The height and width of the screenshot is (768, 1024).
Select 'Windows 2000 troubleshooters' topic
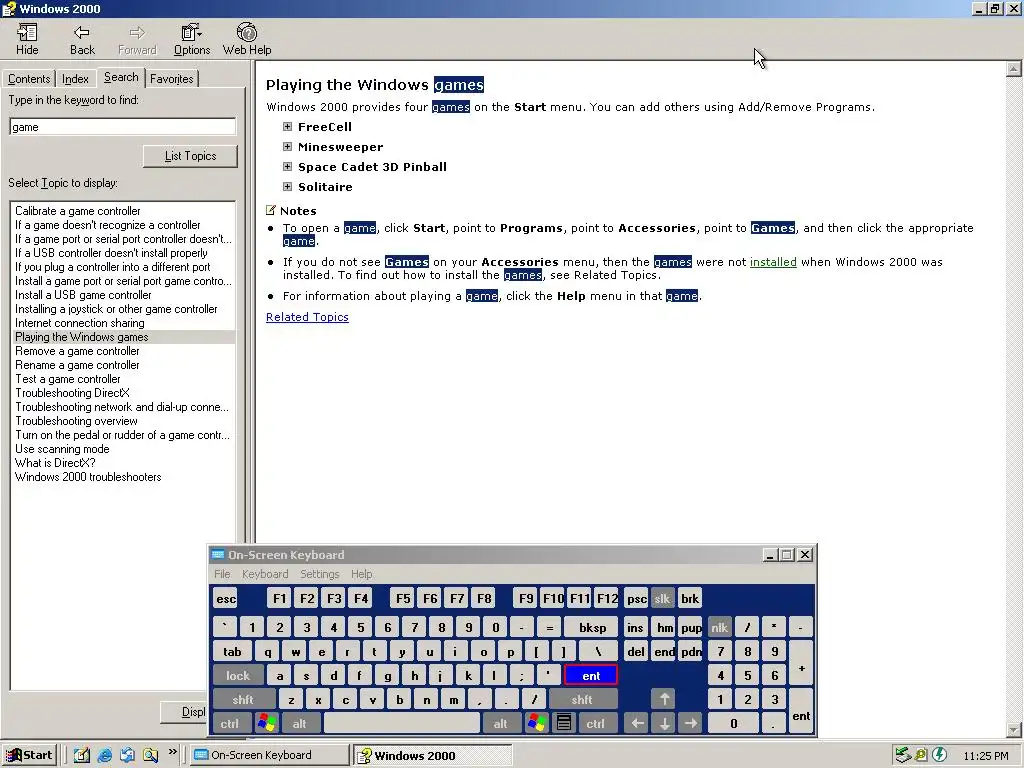pyautogui.click(x=88, y=477)
